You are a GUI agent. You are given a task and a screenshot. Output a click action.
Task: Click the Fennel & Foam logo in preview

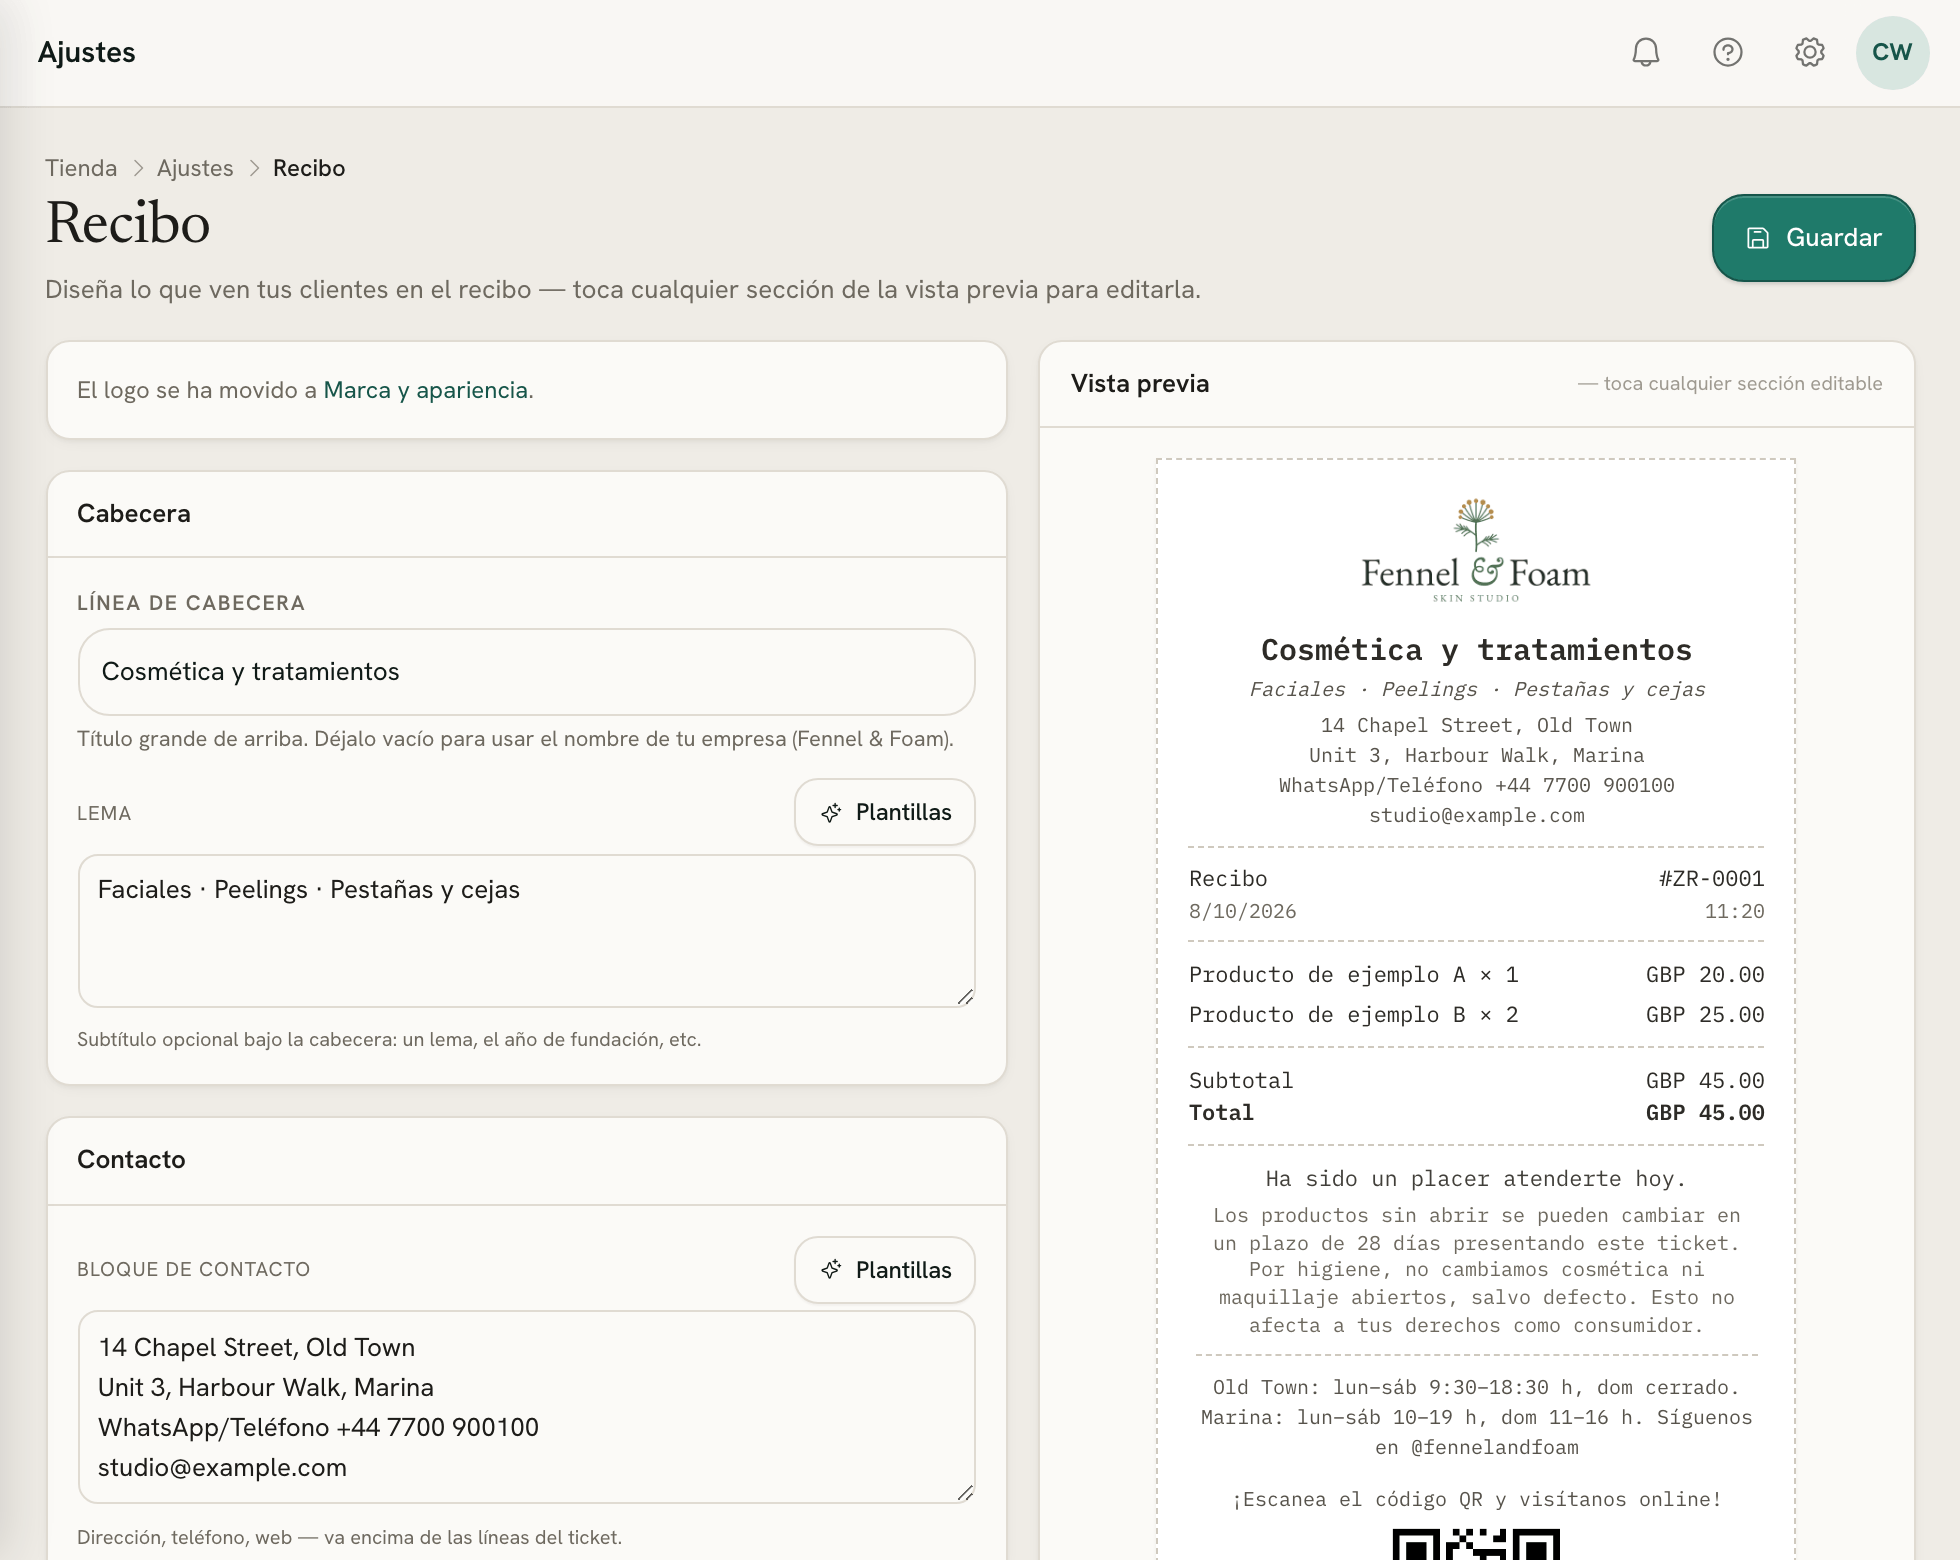[x=1476, y=550]
